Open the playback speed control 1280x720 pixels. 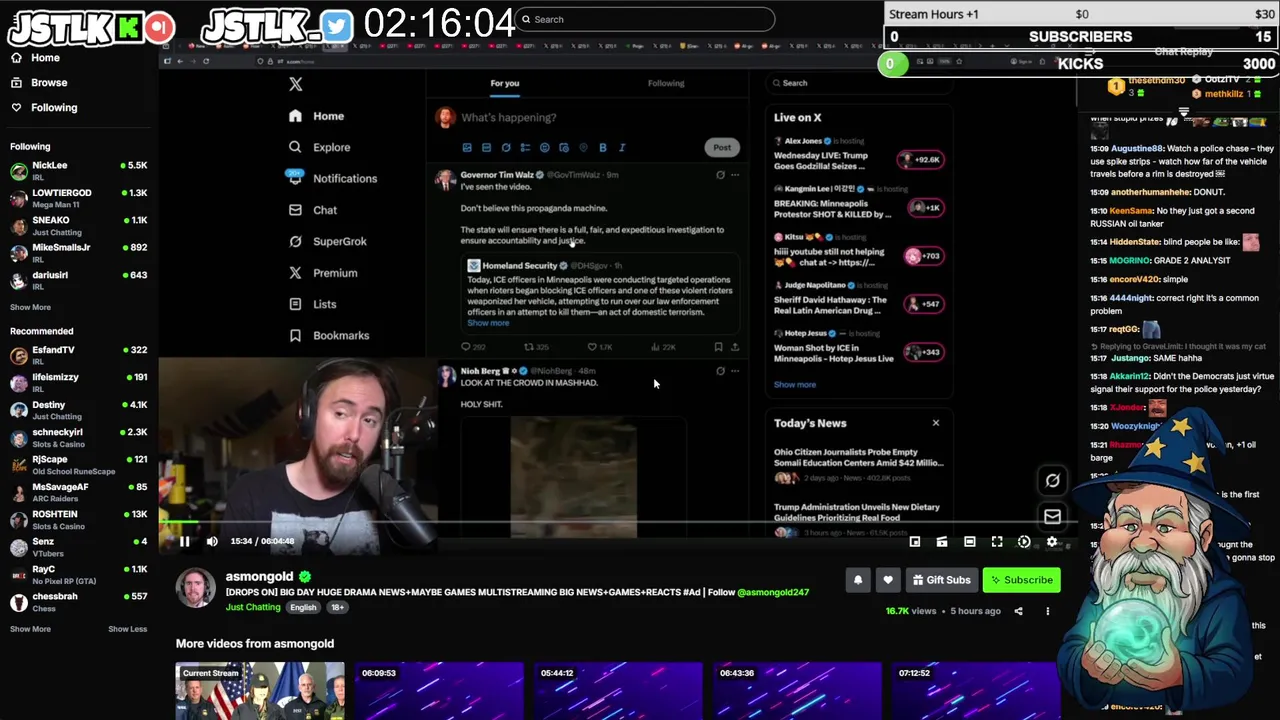(1024, 541)
